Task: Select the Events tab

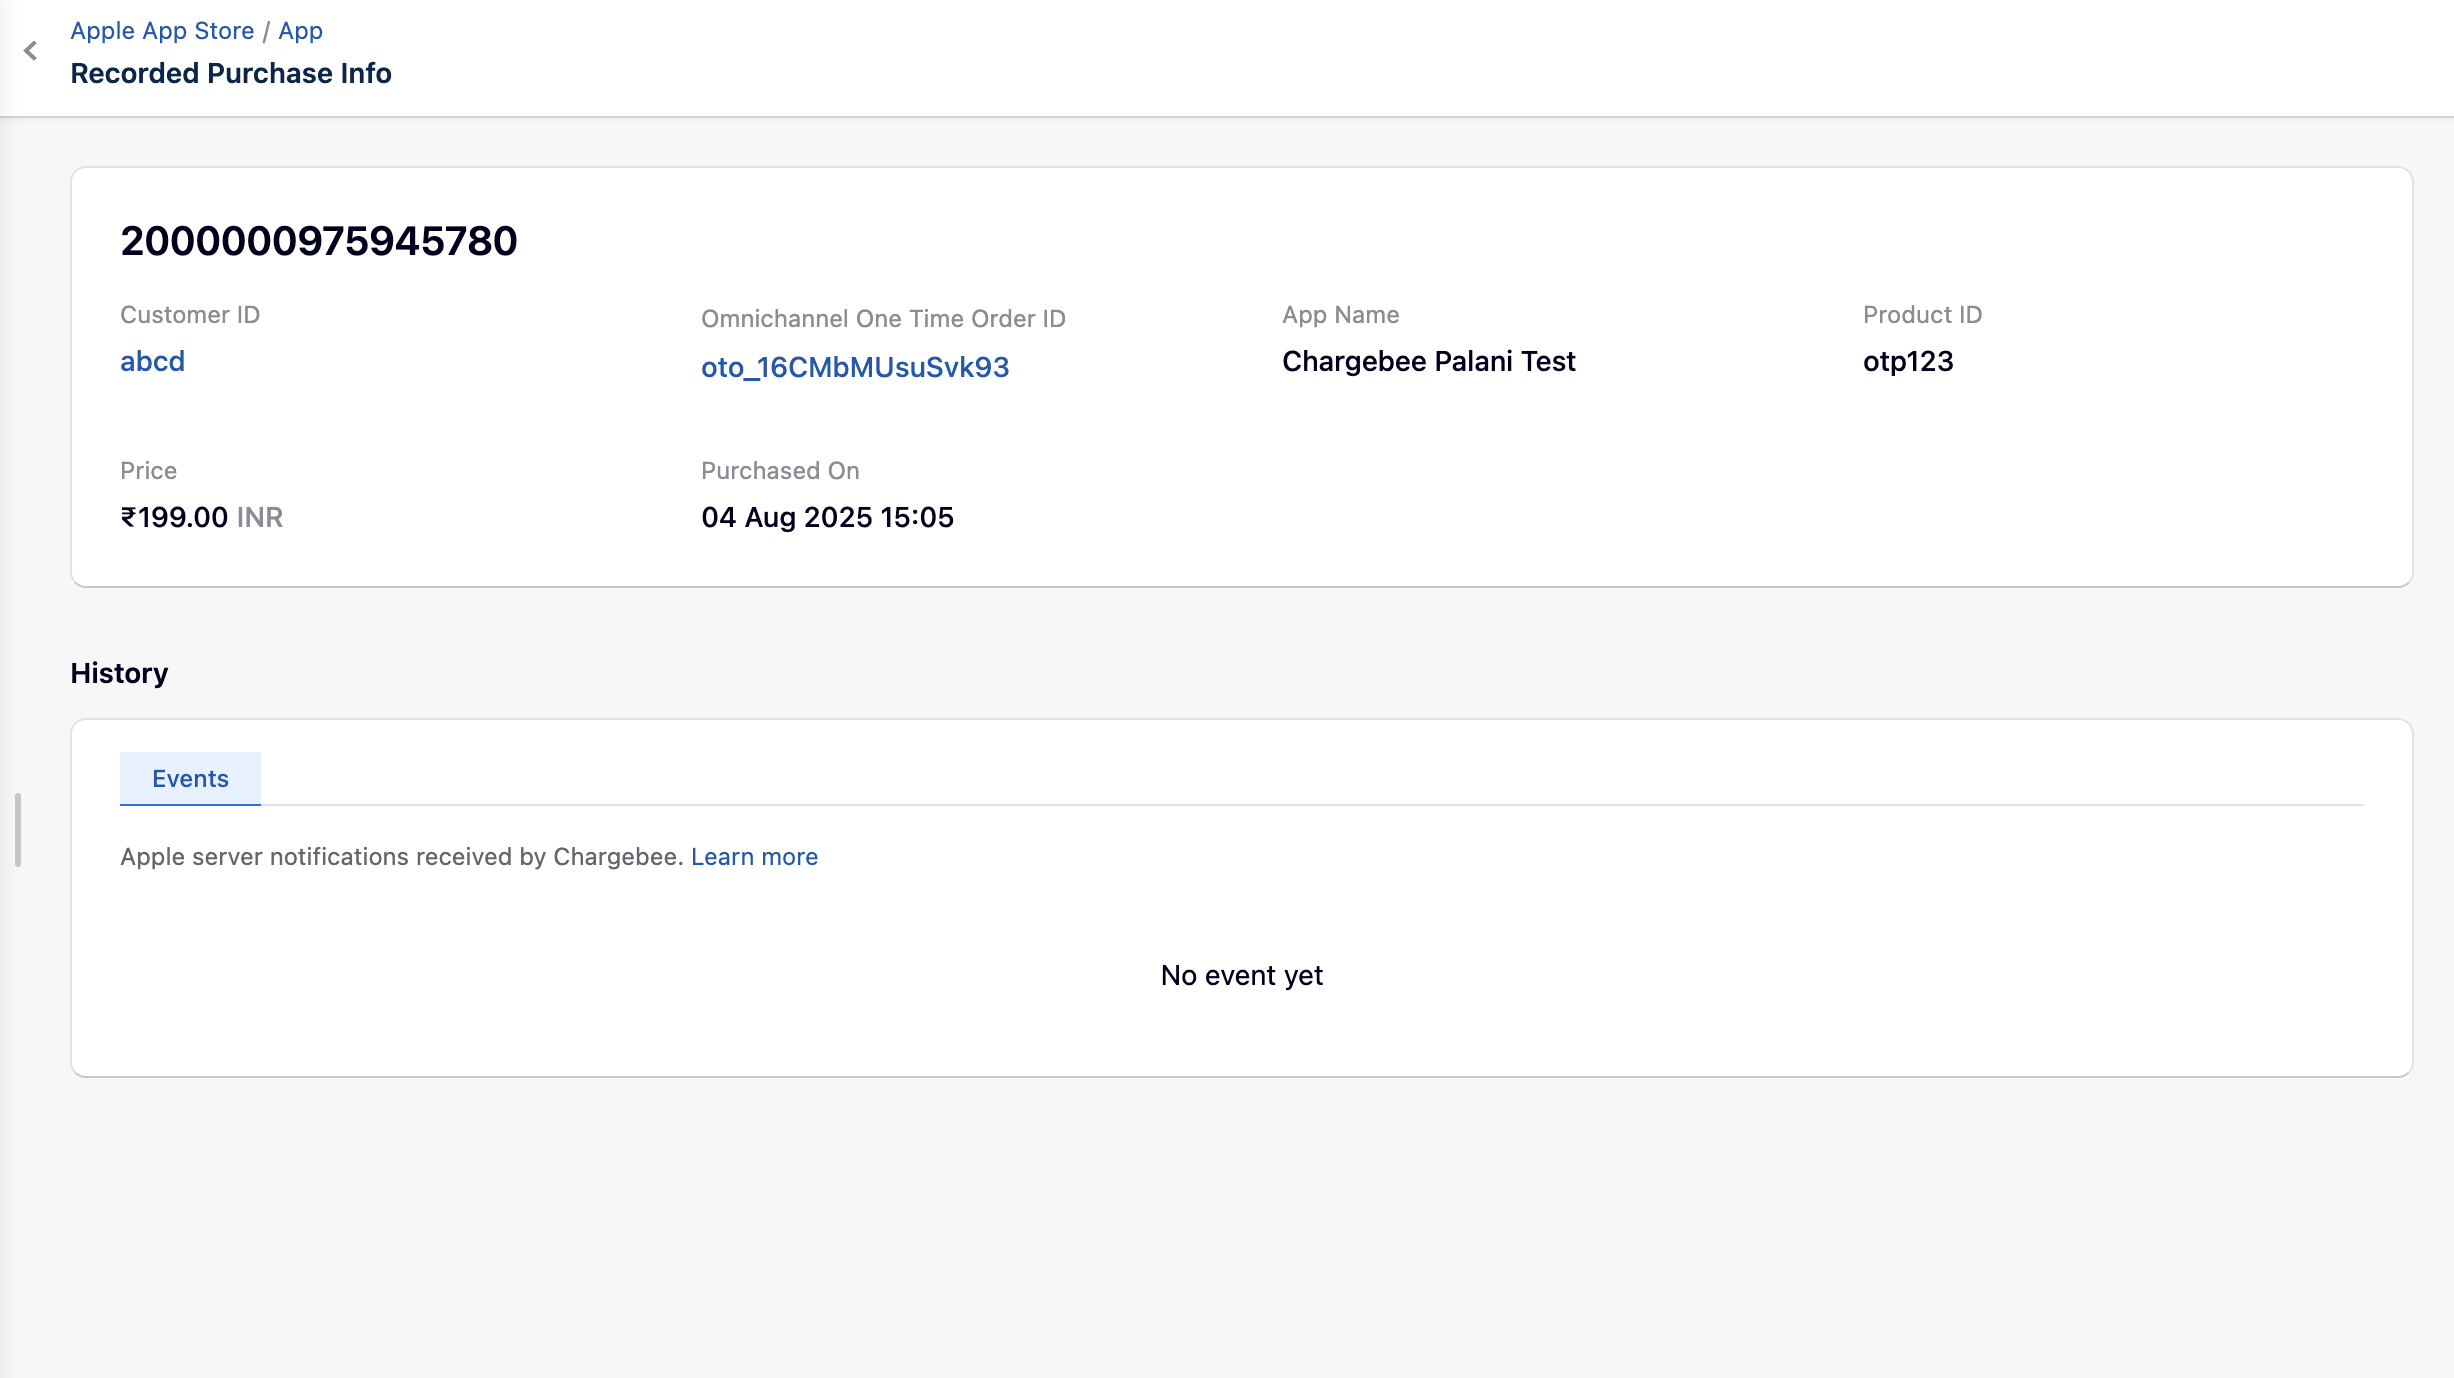Action: click(x=190, y=778)
